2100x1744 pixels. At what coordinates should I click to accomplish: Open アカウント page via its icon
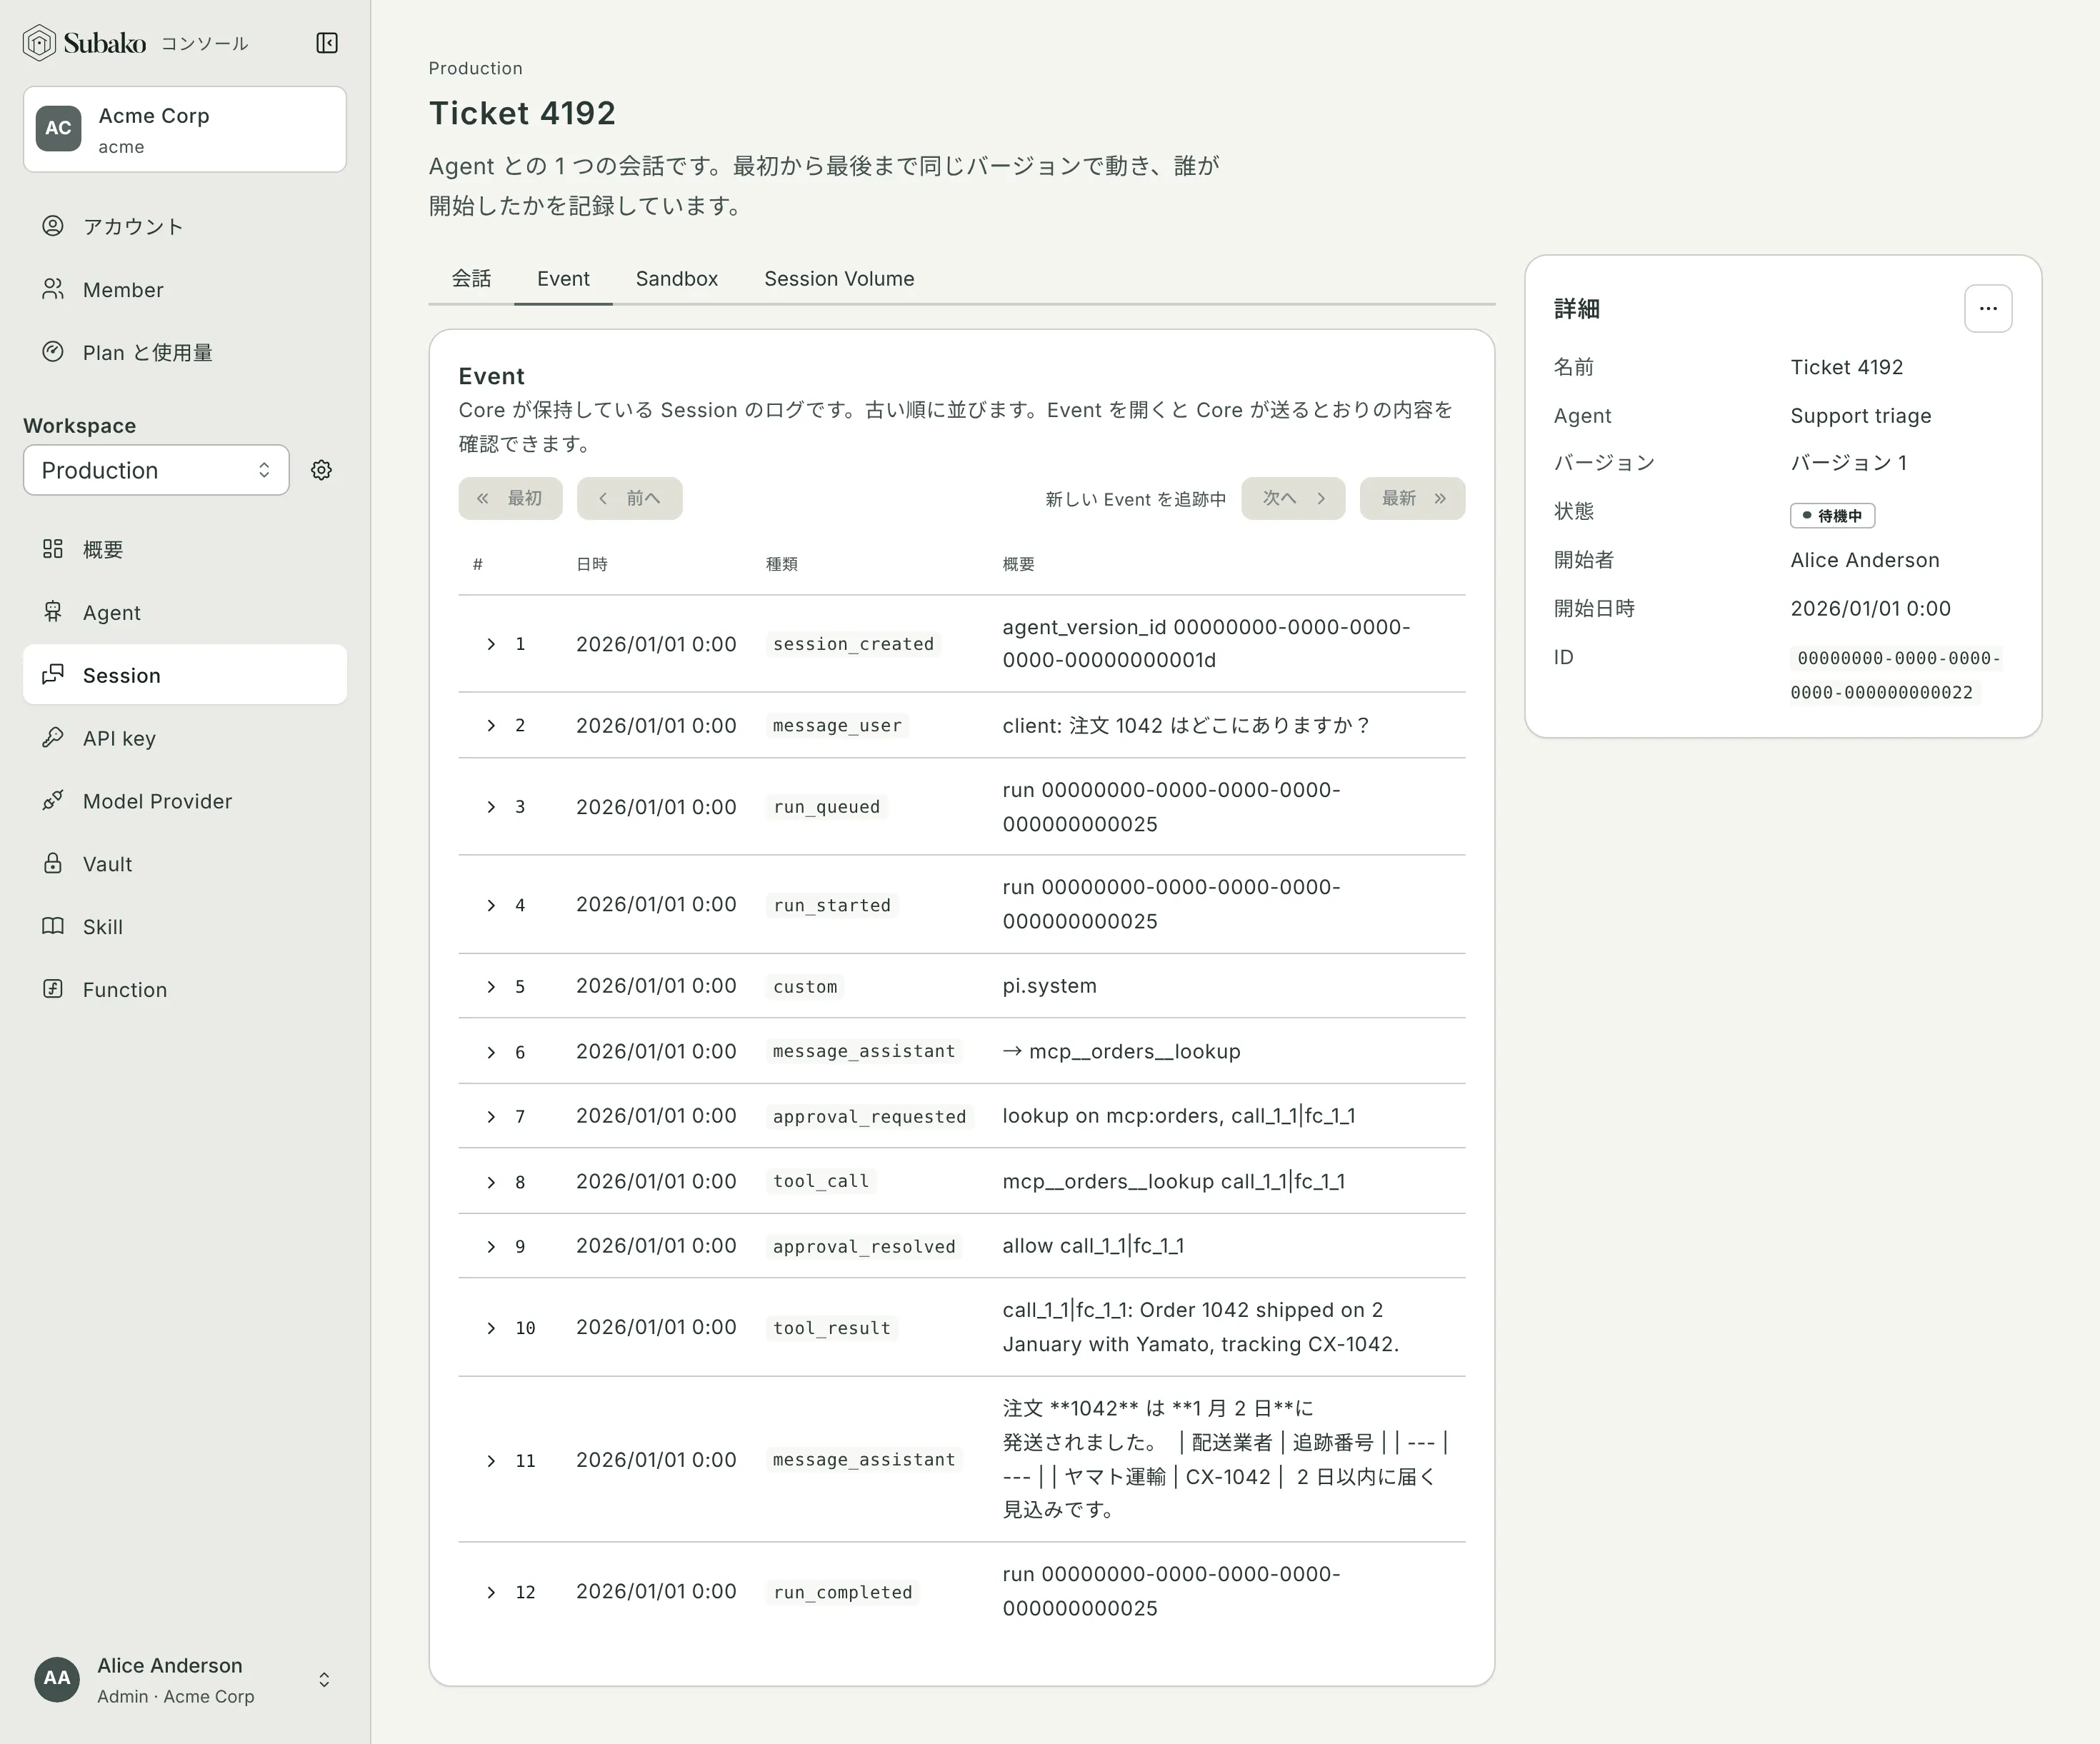tap(53, 226)
